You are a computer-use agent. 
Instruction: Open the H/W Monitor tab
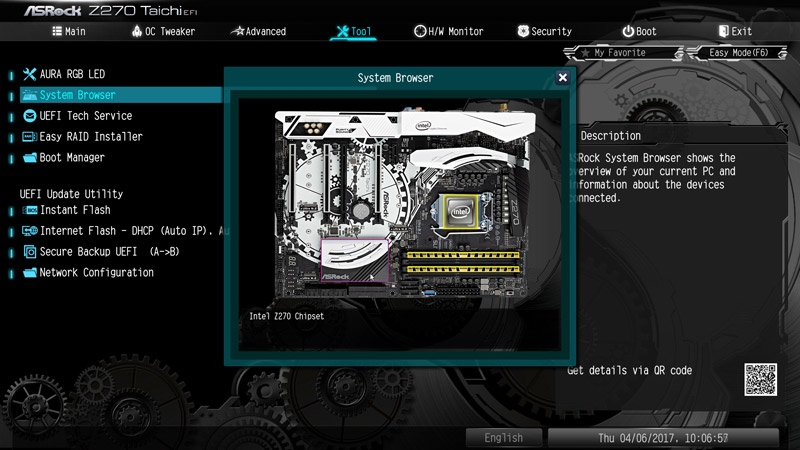(448, 31)
